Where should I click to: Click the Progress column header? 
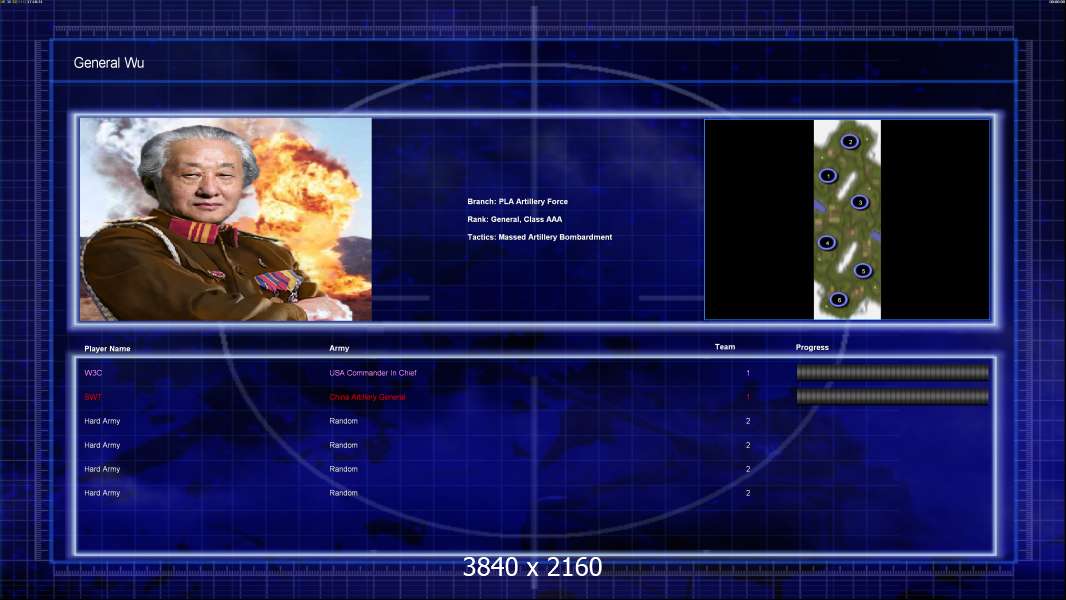click(x=812, y=348)
